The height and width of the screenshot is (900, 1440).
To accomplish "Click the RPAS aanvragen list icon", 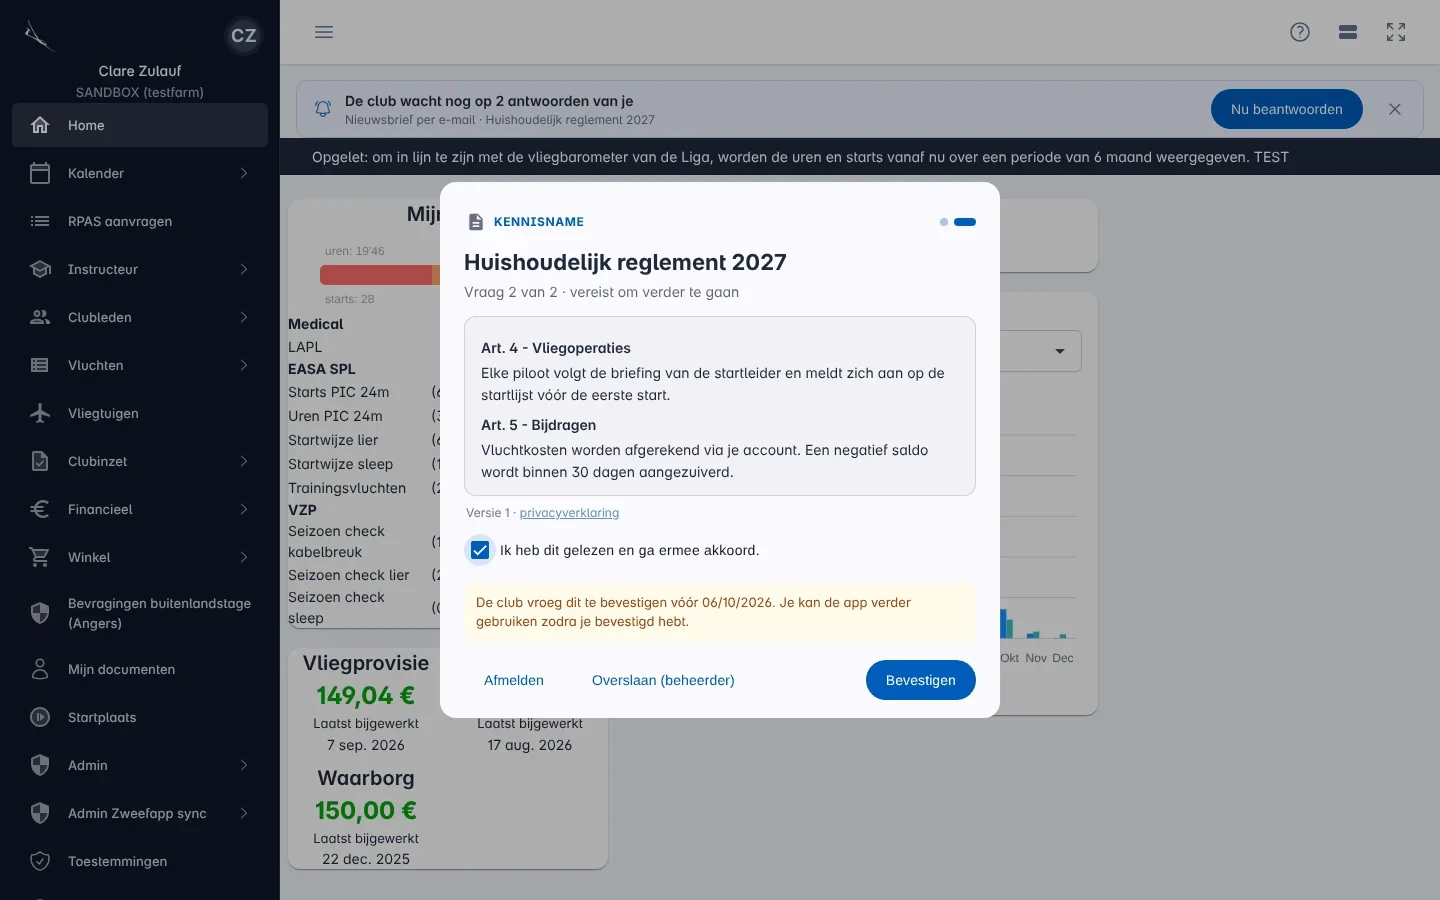I will point(40,221).
